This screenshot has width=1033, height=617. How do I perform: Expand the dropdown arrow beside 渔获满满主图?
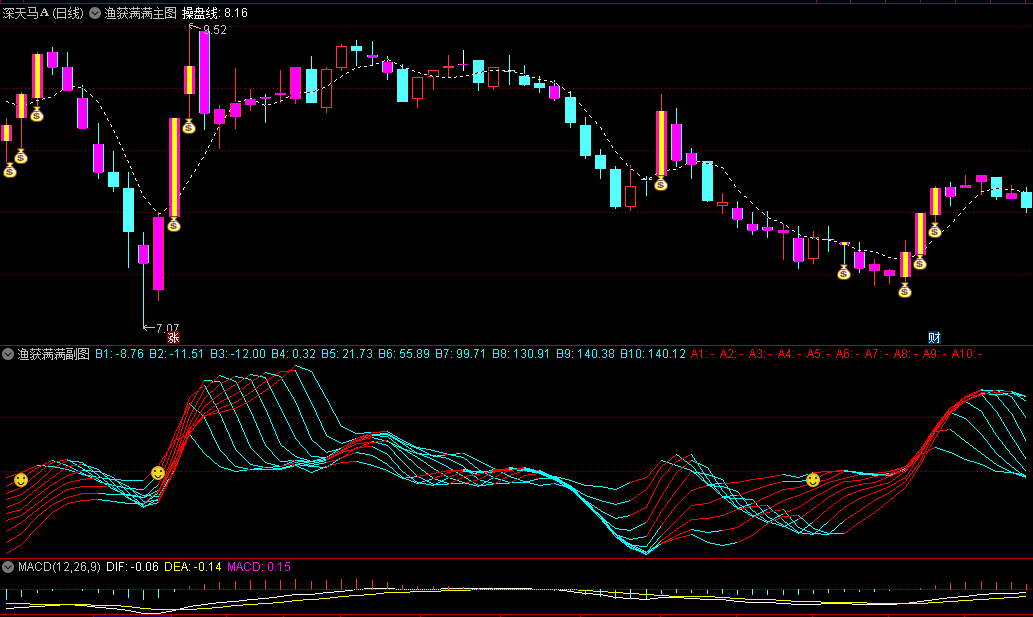coord(95,14)
